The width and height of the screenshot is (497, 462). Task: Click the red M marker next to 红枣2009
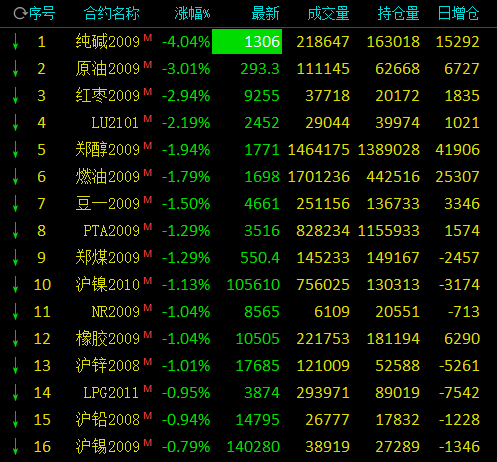point(148,92)
